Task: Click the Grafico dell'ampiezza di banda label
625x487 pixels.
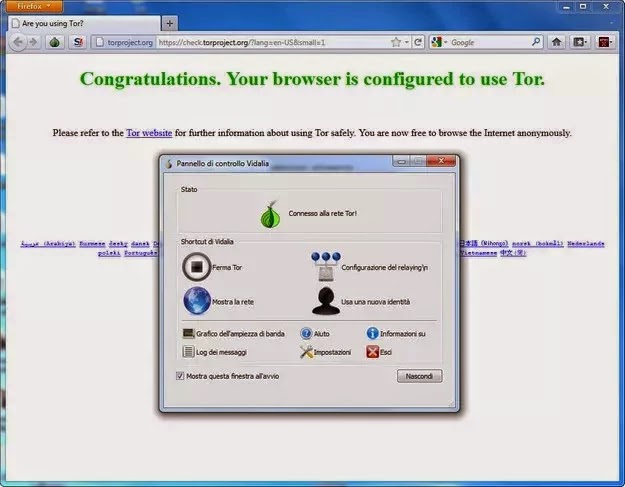Action: point(240,334)
